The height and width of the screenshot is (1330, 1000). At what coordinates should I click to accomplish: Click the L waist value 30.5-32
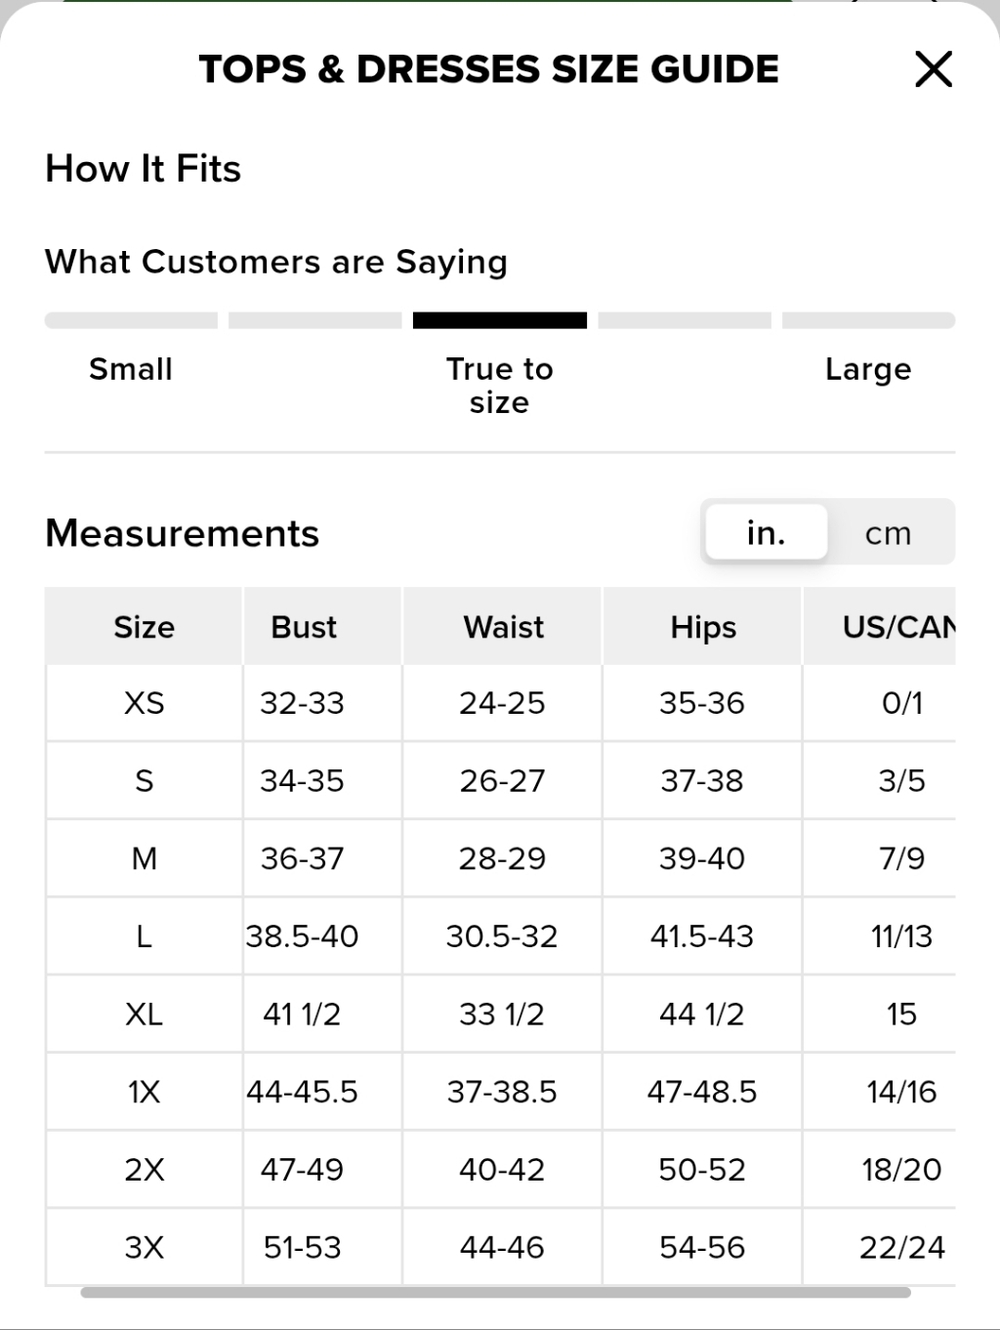502,936
